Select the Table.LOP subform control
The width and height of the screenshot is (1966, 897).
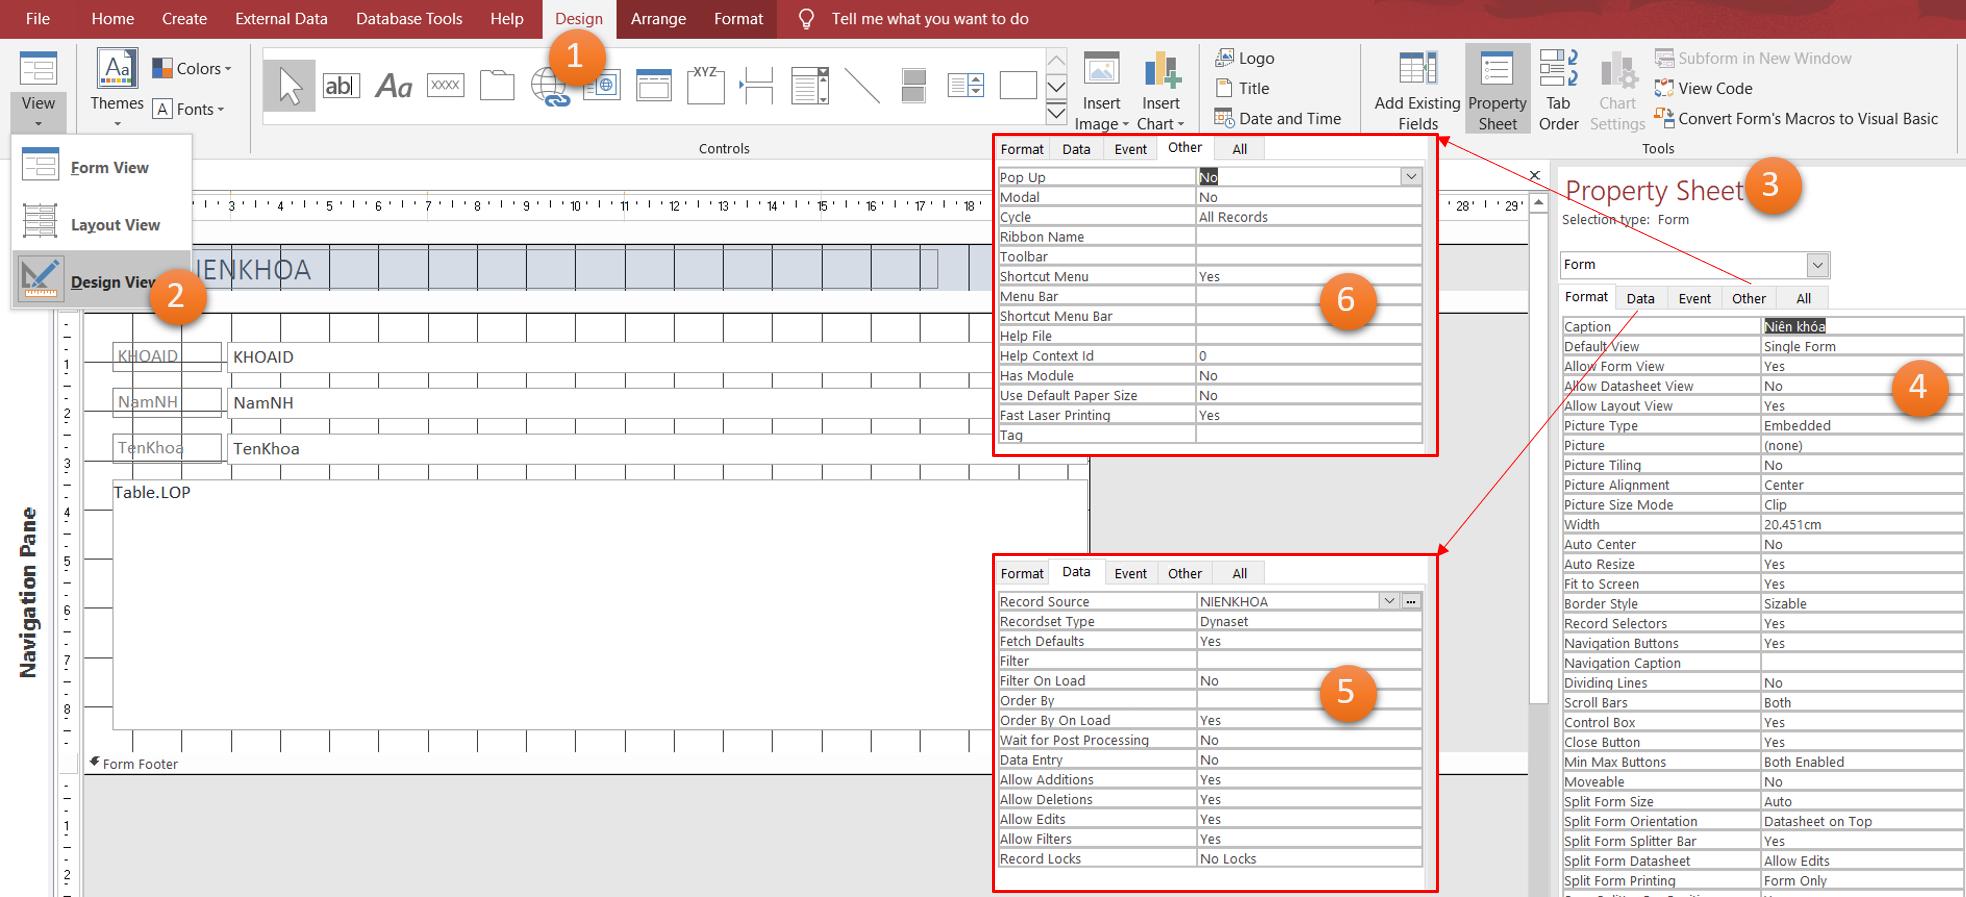[x=600, y=605]
